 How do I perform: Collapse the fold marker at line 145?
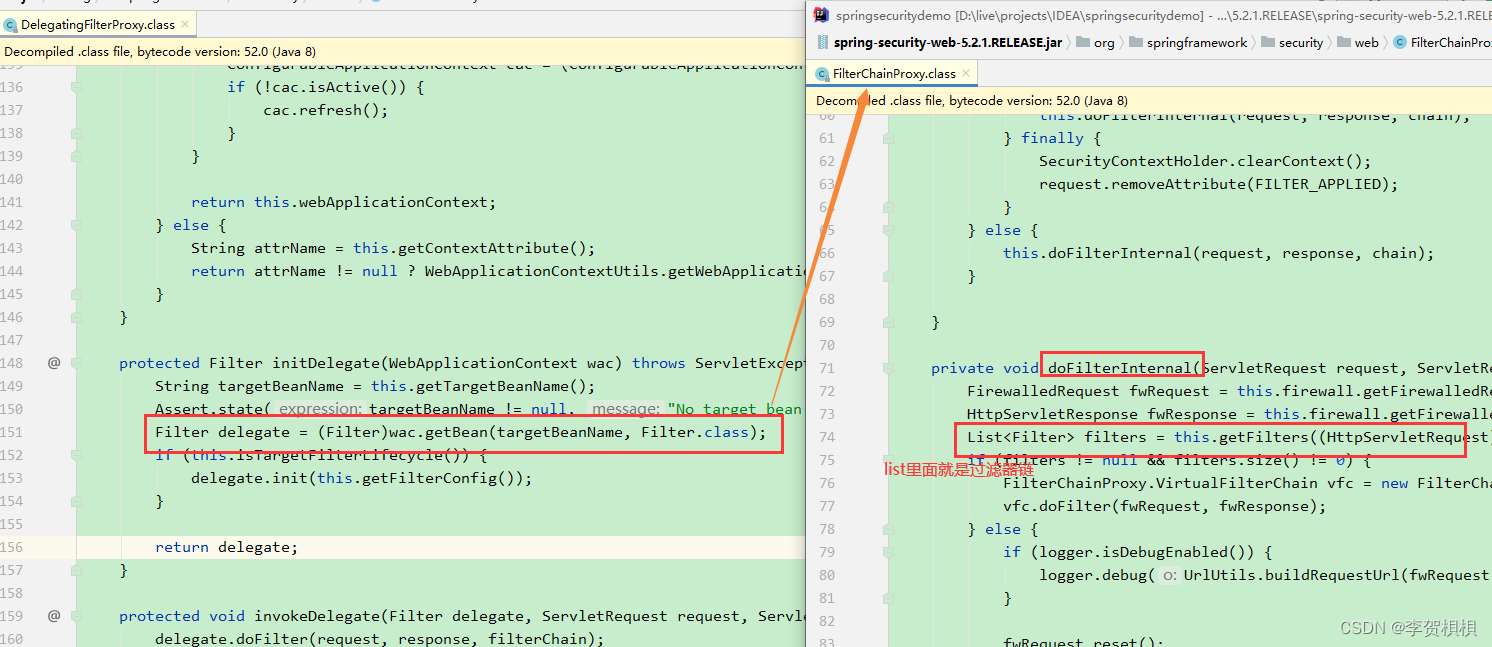pyautogui.click(x=76, y=294)
